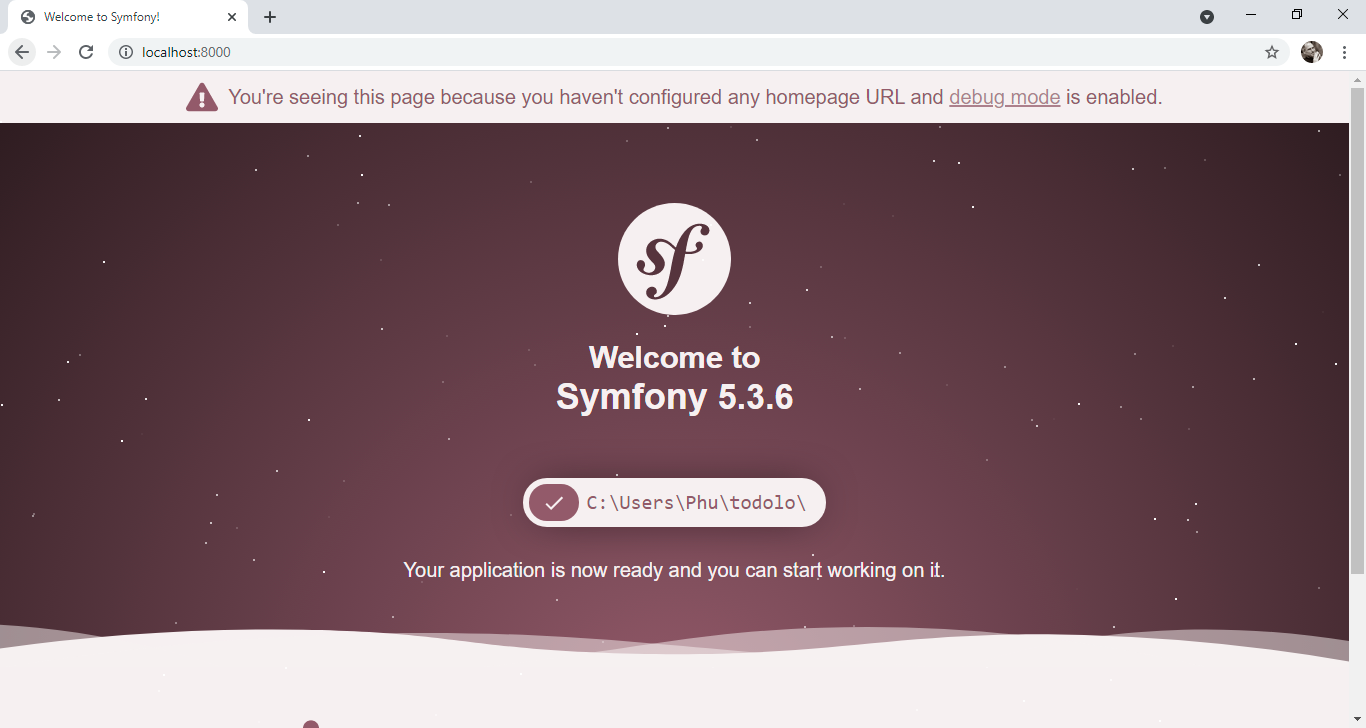1366x728 pixels.
Task: View site information icon in address bar
Action: click(x=126, y=52)
